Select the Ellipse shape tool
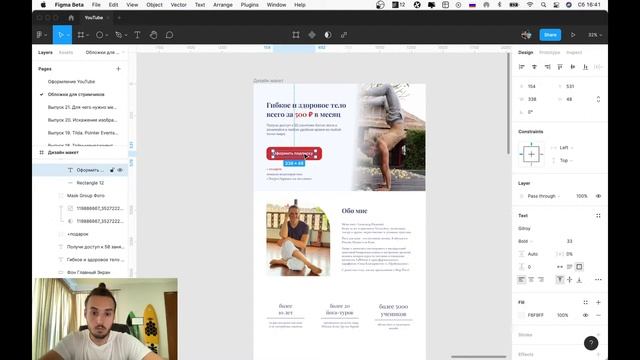This screenshot has width=640, height=360. click(x=99, y=35)
